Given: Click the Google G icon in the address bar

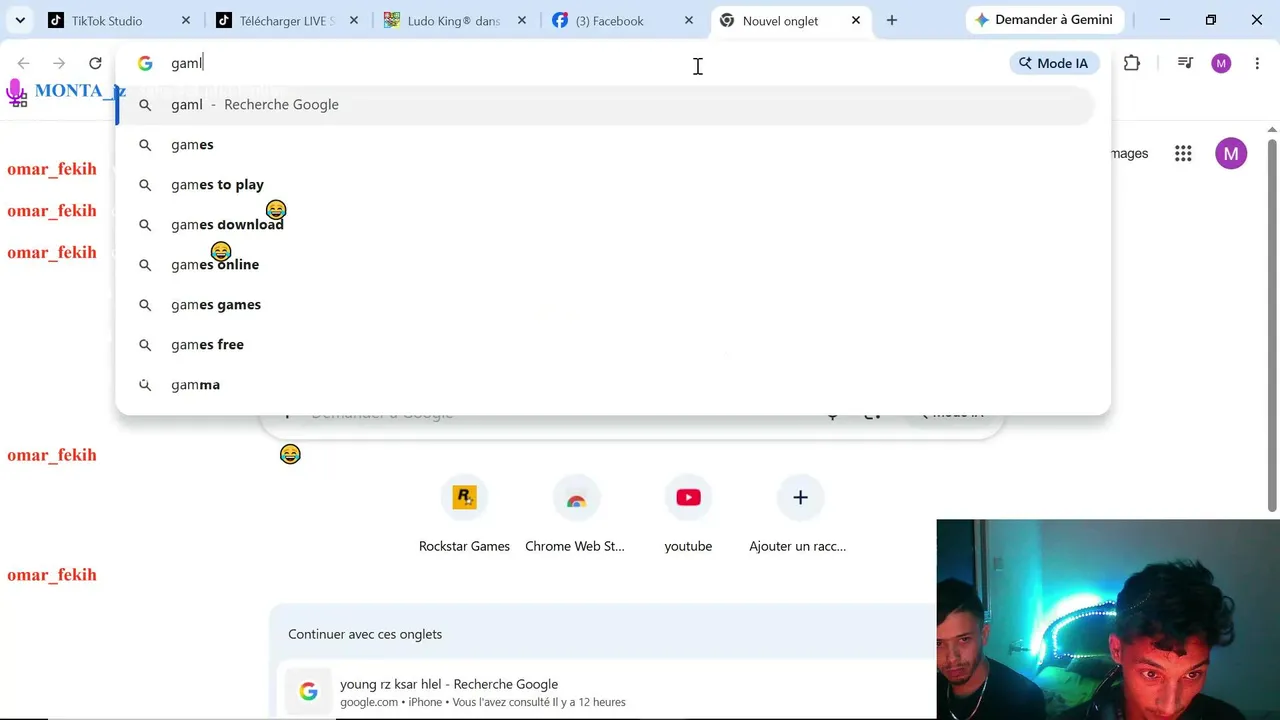Looking at the screenshot, I should coord(145,63).
